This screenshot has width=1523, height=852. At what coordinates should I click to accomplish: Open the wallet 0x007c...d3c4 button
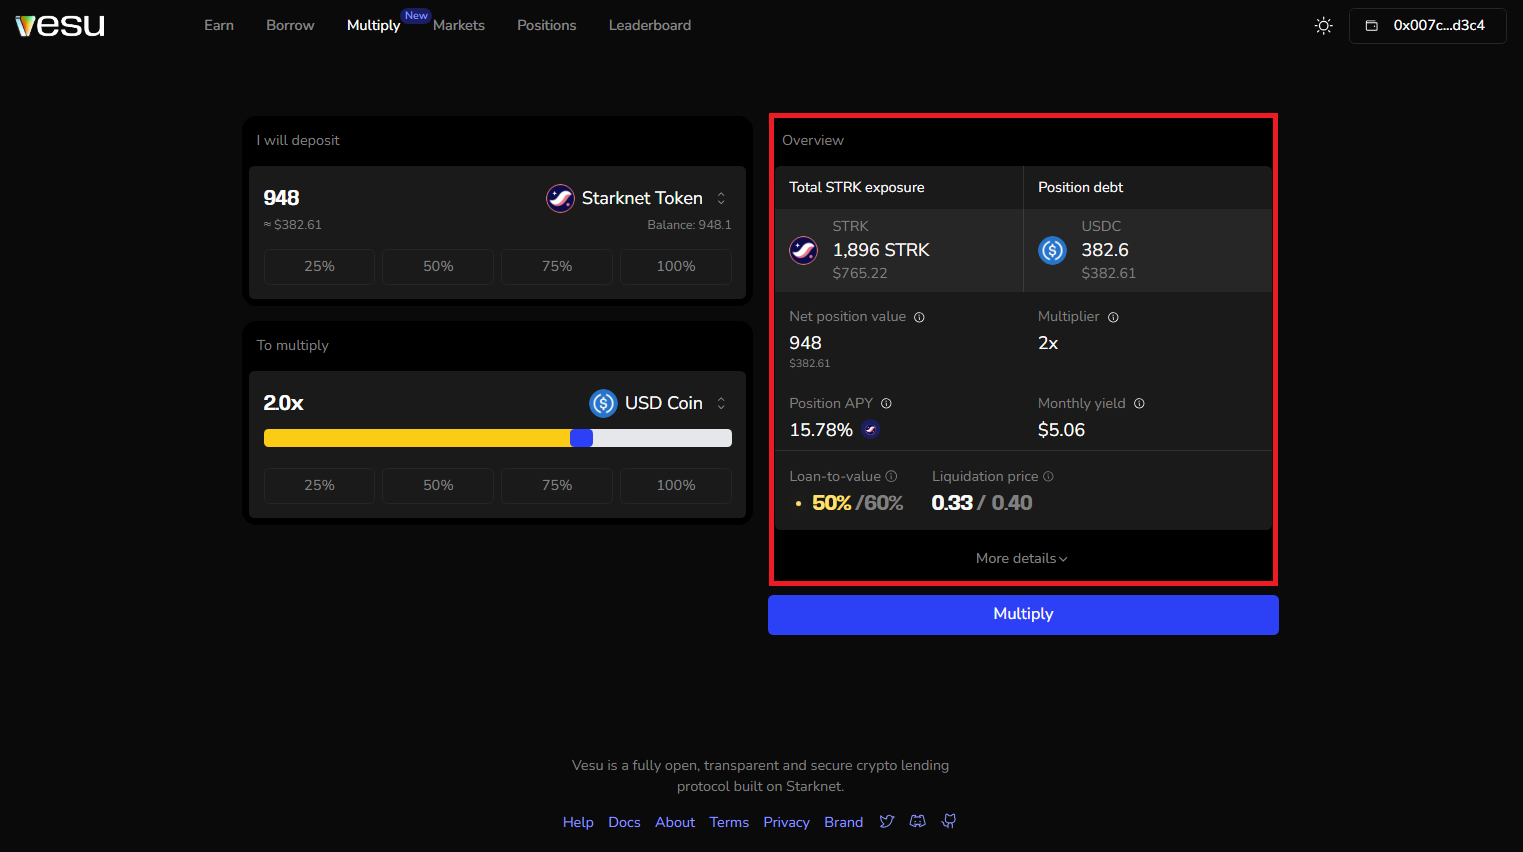[x=1427, y=26]
